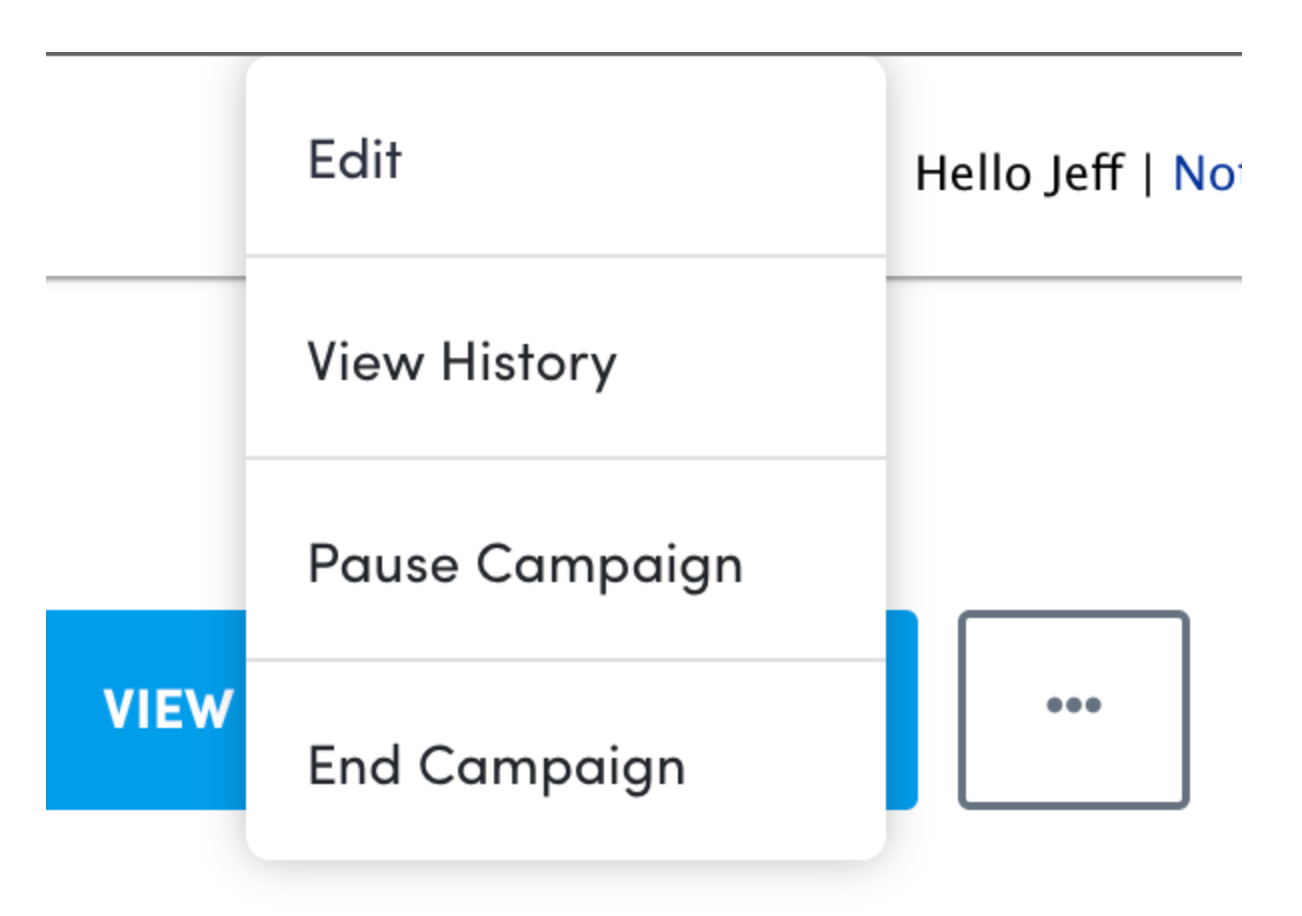Collapse the popup using the ellipsis button

1073,708
